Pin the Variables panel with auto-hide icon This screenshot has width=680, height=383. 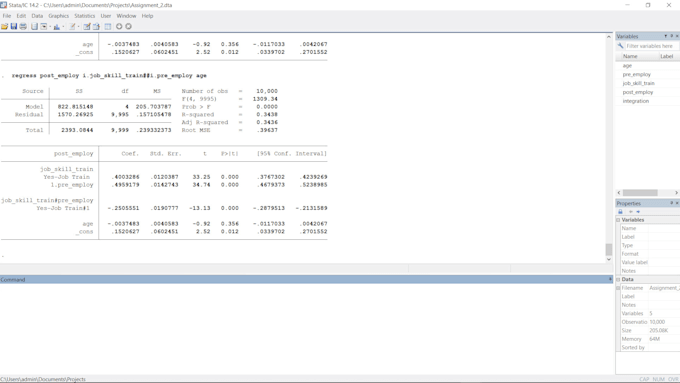[671, 36]
